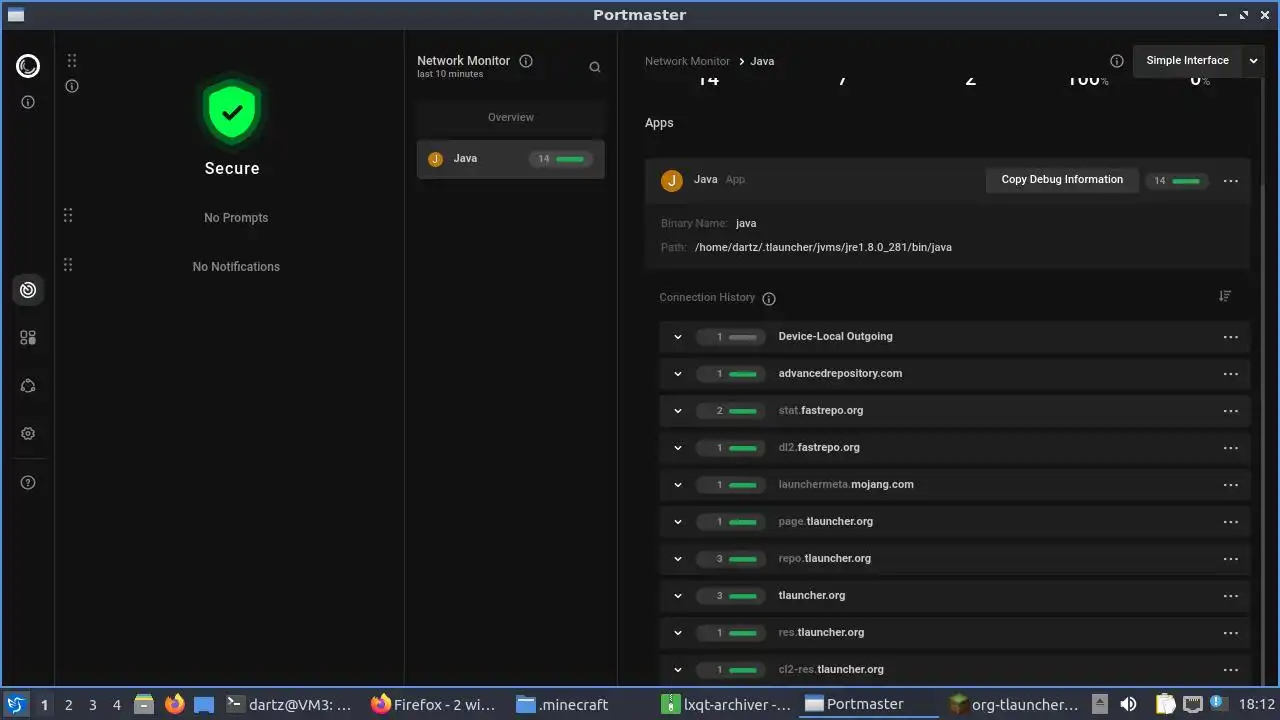Click the Connection History info icon
Viewport: 1280px width, 720px height.
[769, 298]
